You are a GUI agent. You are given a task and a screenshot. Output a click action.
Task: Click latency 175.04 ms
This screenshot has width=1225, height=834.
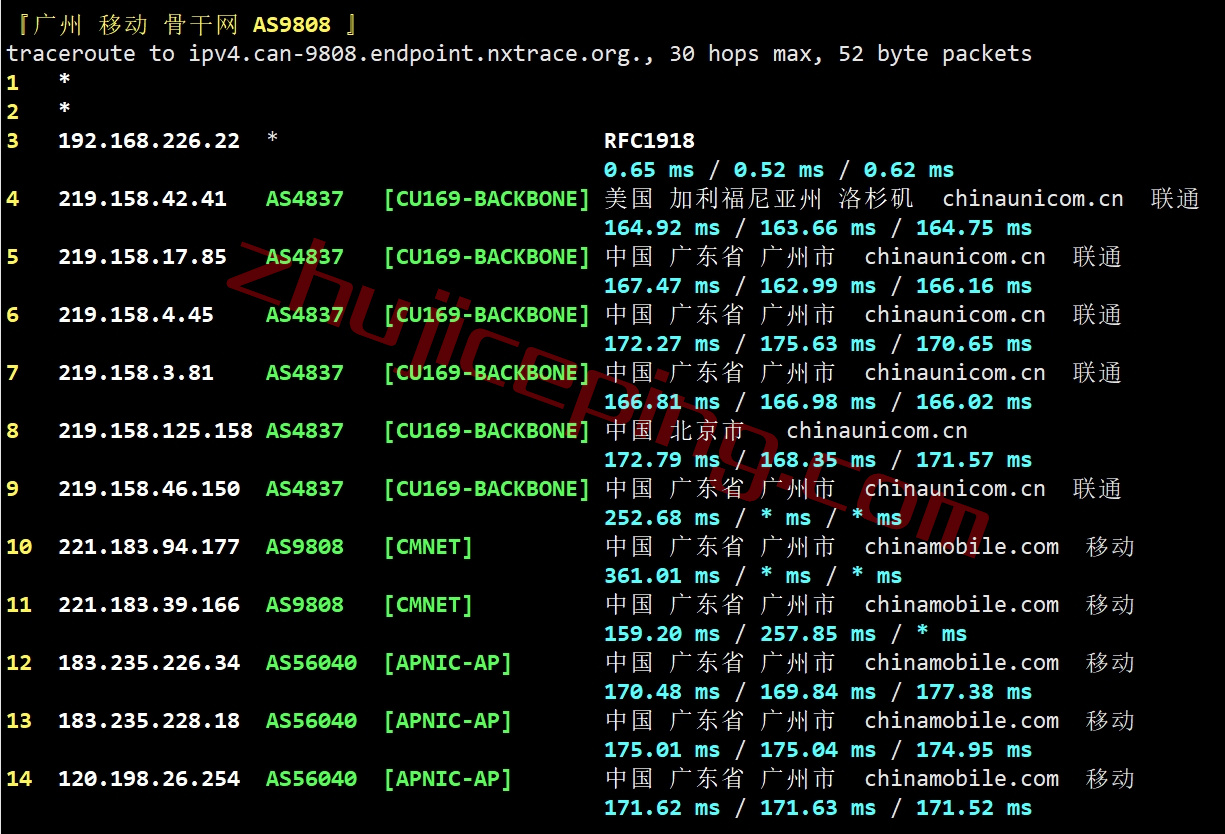click(818, 750)
